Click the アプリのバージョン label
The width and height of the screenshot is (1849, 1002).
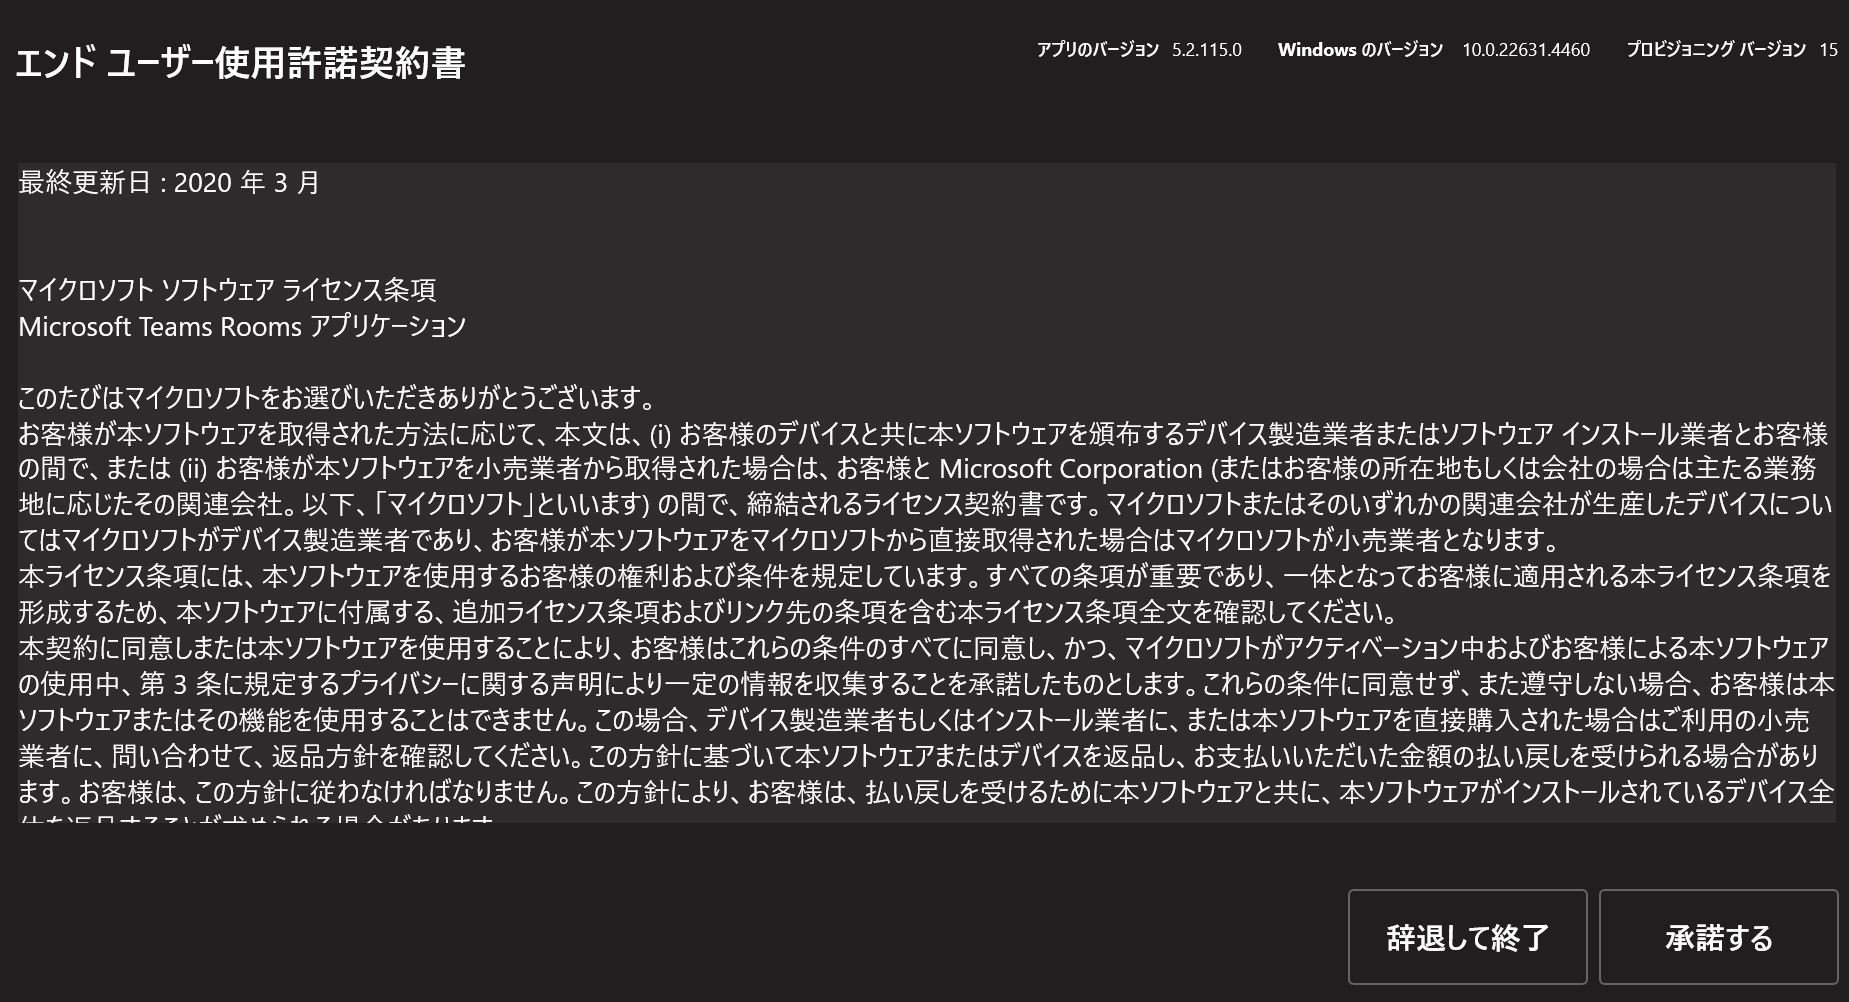tap(1098, 50)
